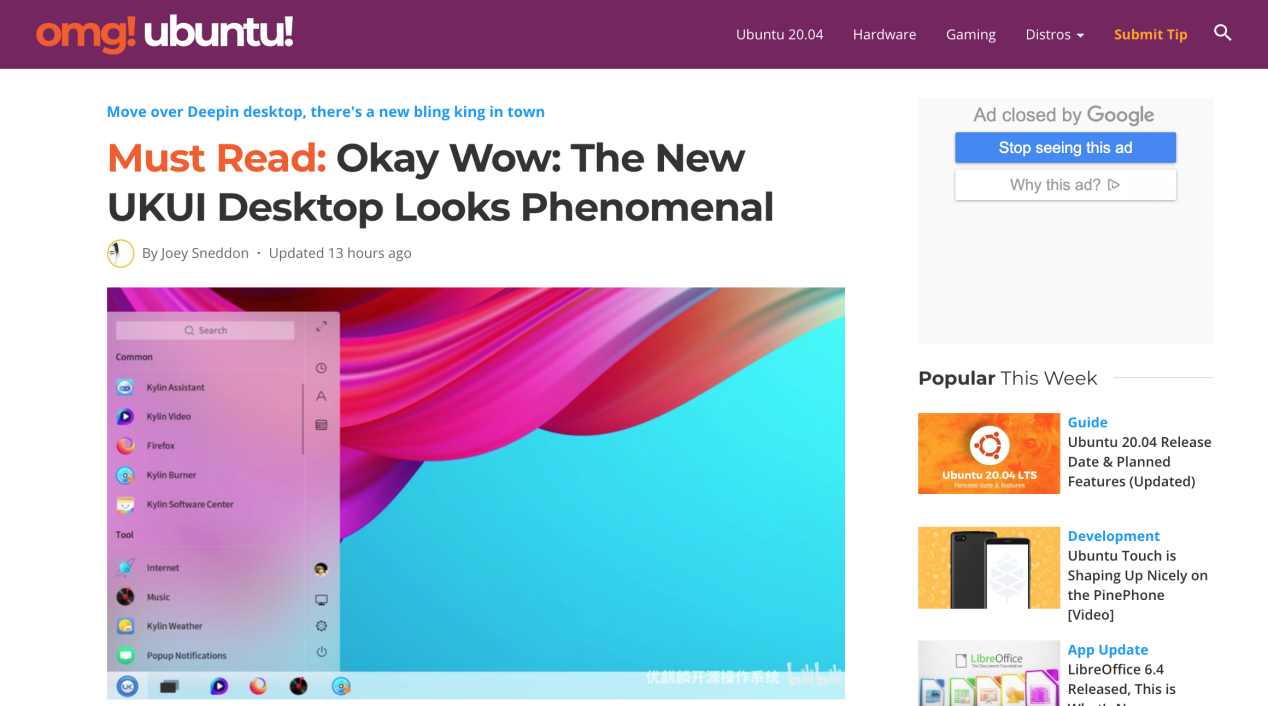
Task: Click the settings gear in the image's menu
Action: pos(321,626)
